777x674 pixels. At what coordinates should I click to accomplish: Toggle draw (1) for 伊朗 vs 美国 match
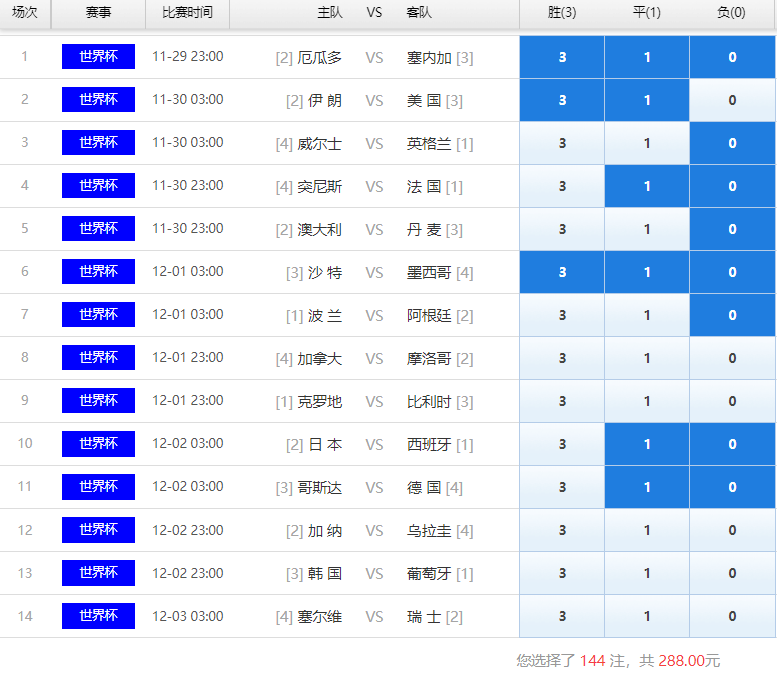[x=647, y=100]
